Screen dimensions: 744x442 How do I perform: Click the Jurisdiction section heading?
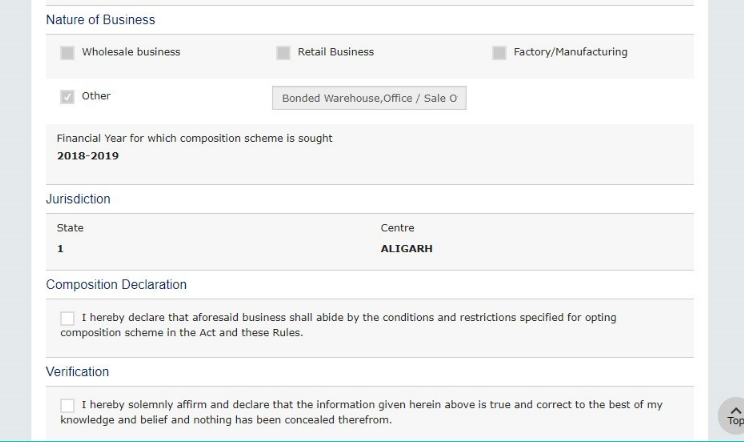pos(78,199)
